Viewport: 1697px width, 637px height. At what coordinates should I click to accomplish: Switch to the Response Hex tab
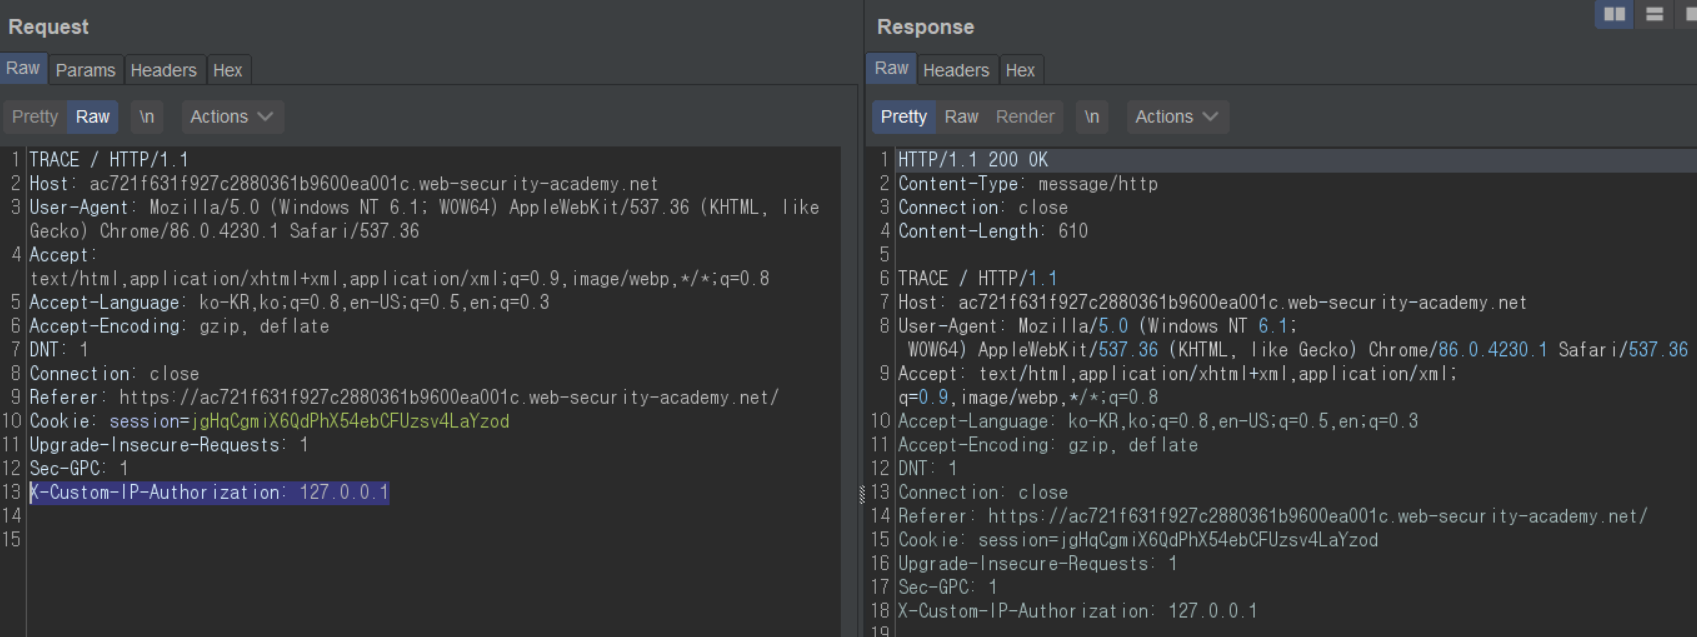1020,70
